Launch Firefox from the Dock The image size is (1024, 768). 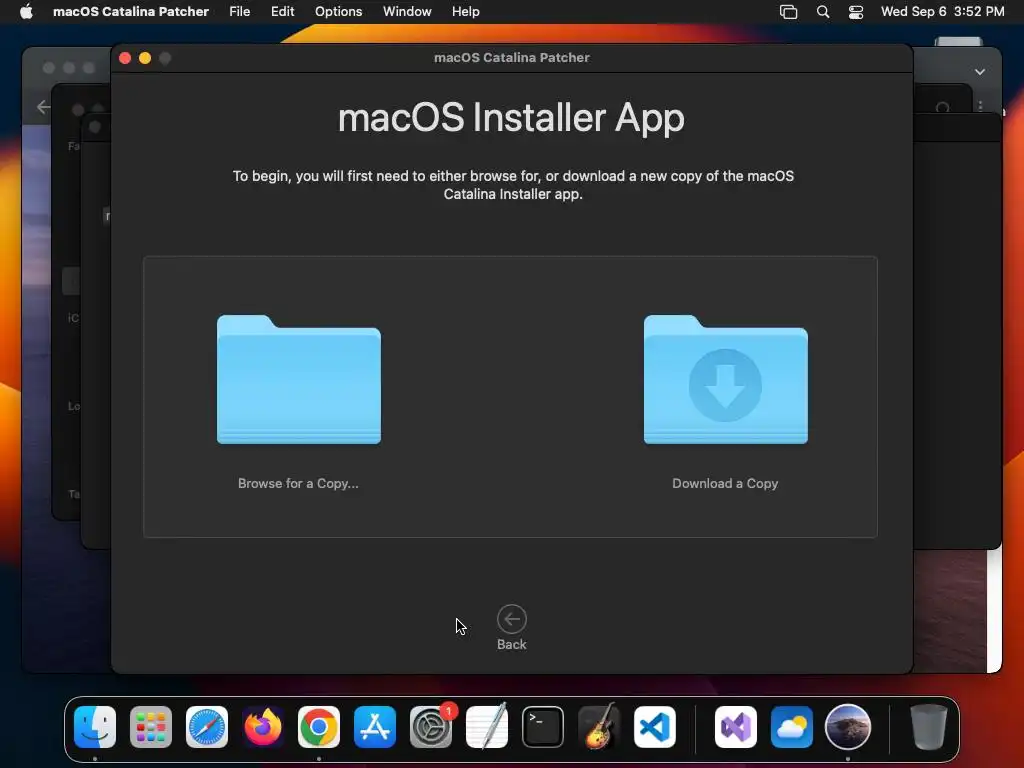(x=263, y=727)
